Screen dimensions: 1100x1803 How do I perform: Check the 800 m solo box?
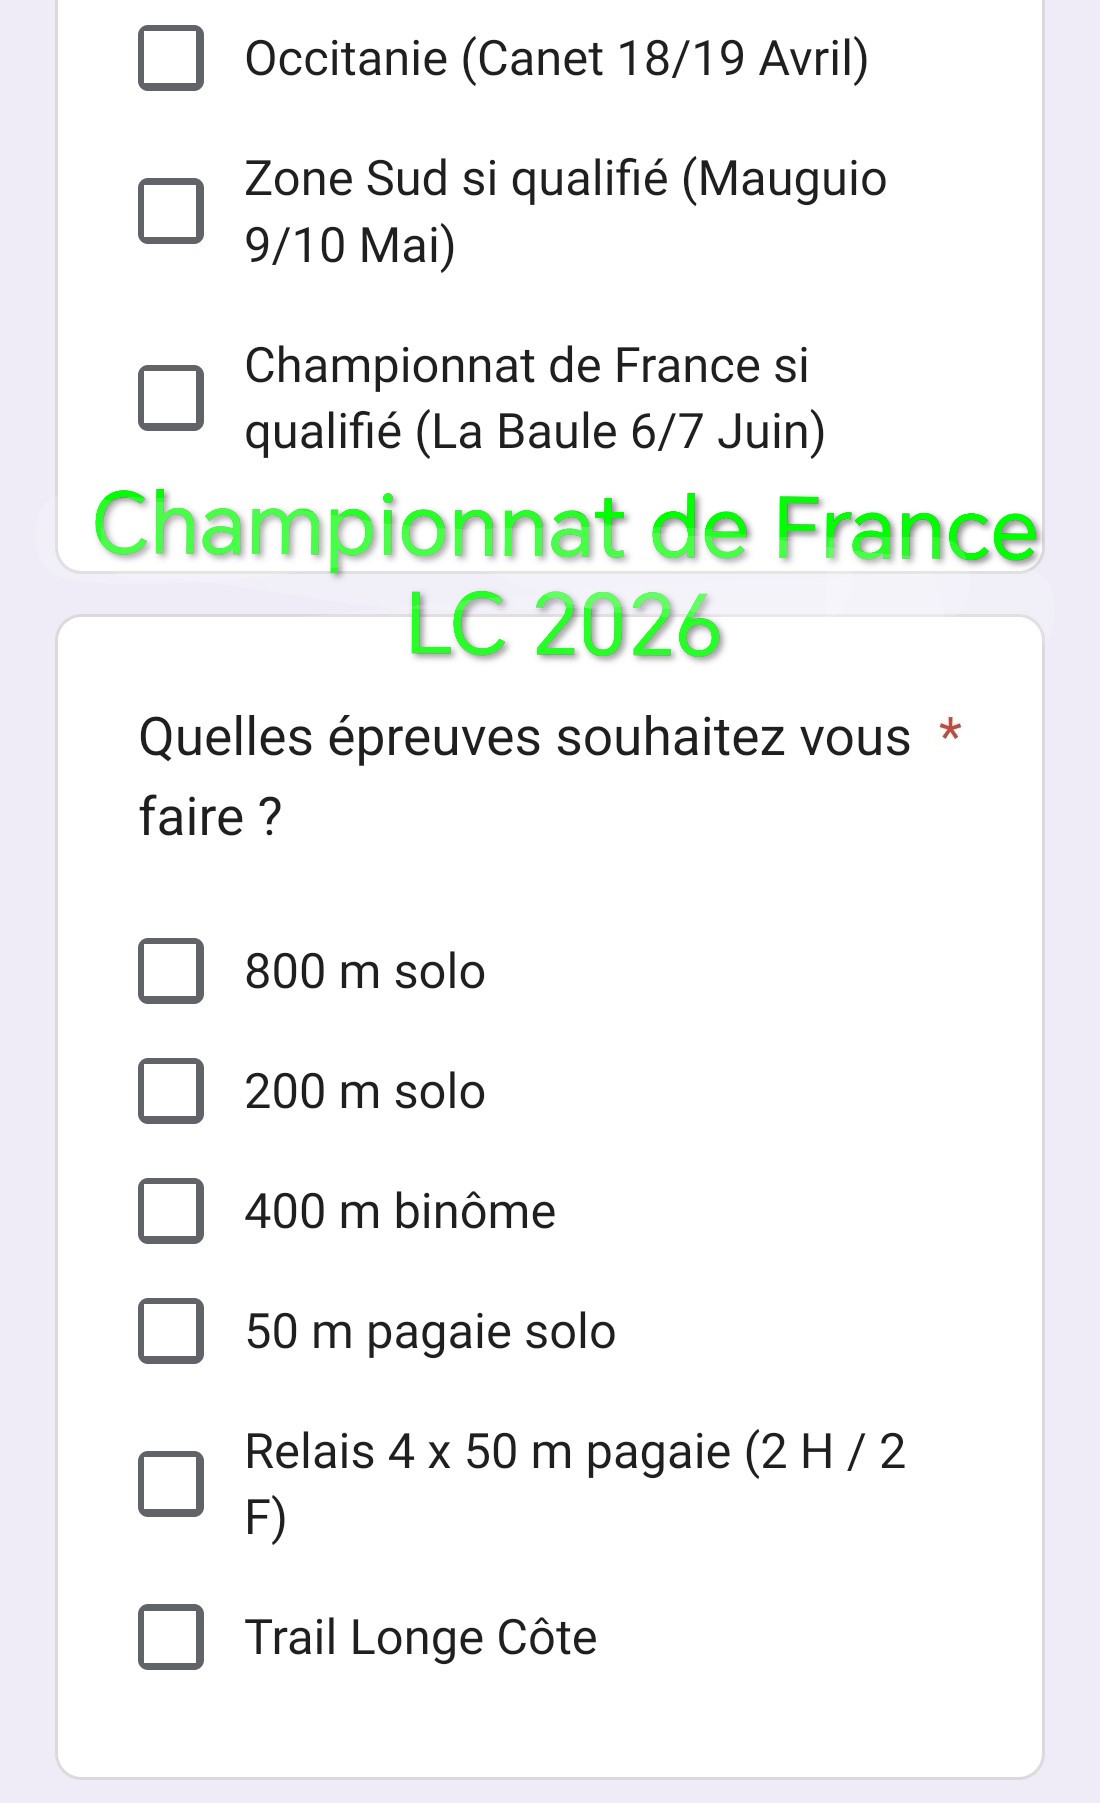171,971
